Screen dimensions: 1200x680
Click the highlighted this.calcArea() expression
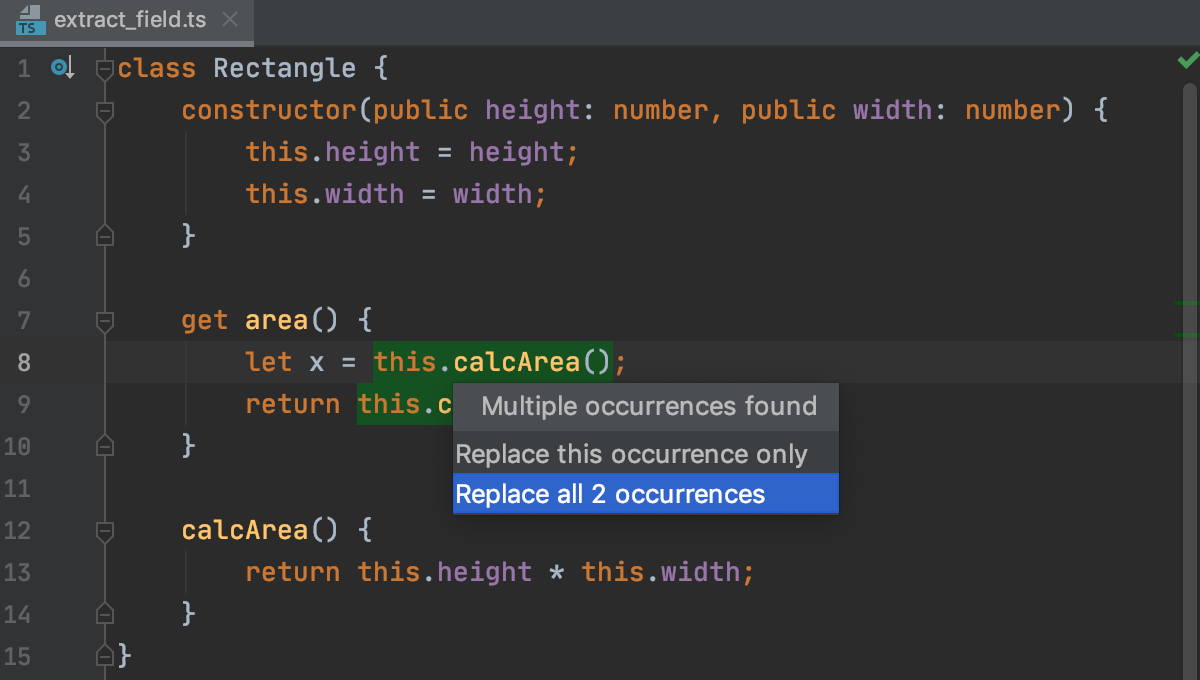point(492,361)
